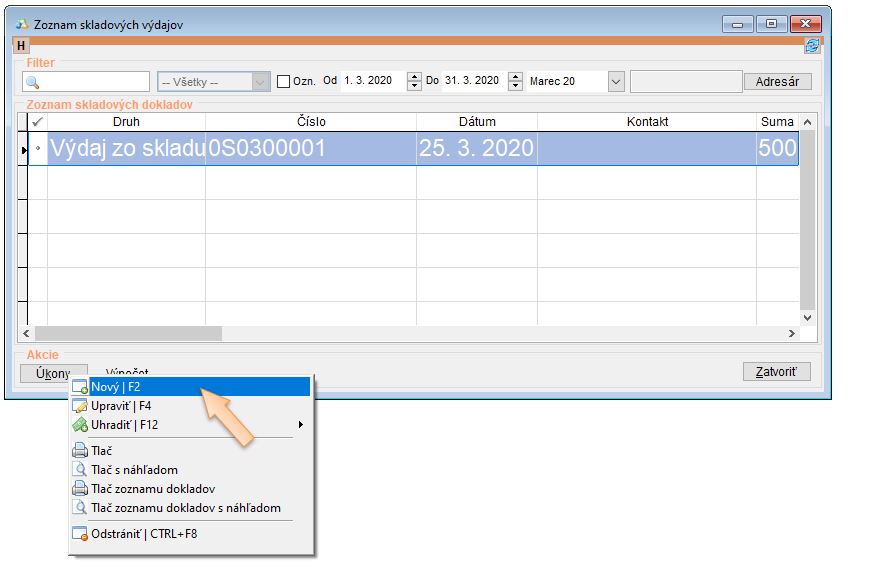Choose Tlač zoznamu dokladov menu entry
Viewport: 884px width, 572px height.
pos(152,489)
